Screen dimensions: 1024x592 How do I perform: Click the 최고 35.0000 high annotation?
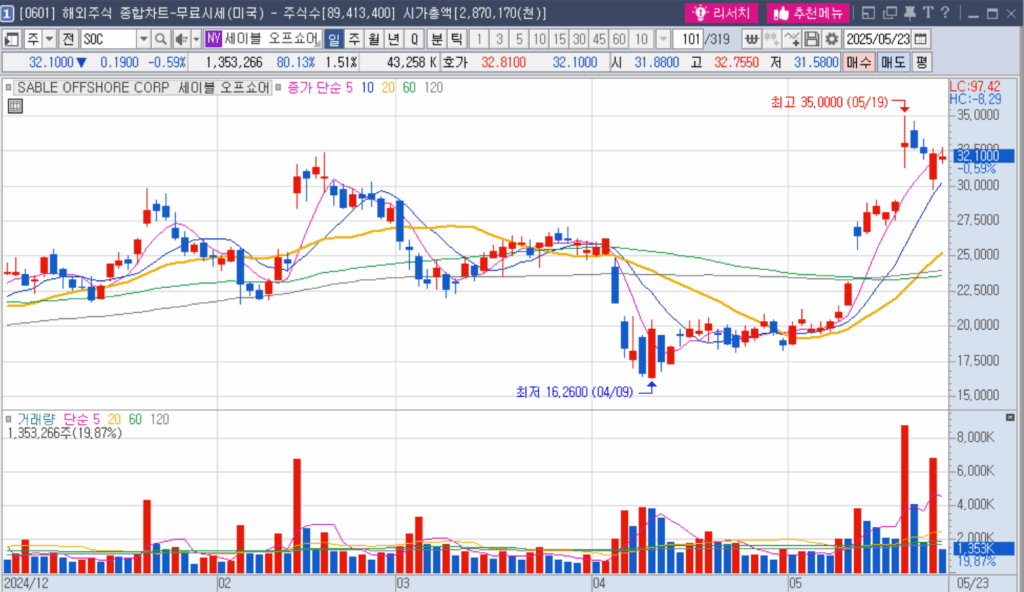(x=829, y=102)
